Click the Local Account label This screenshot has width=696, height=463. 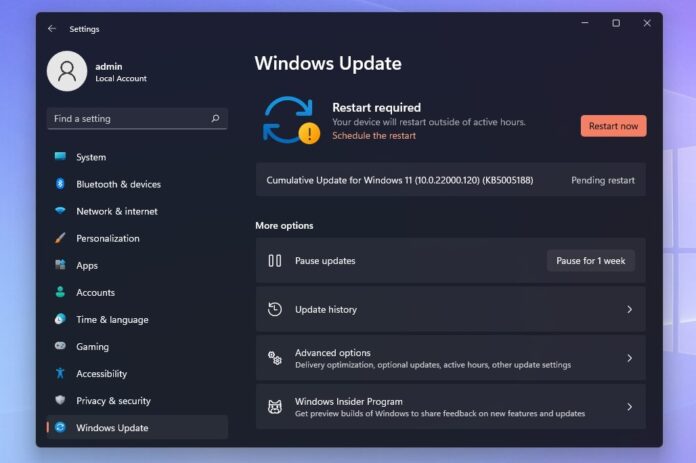point(121,79)
